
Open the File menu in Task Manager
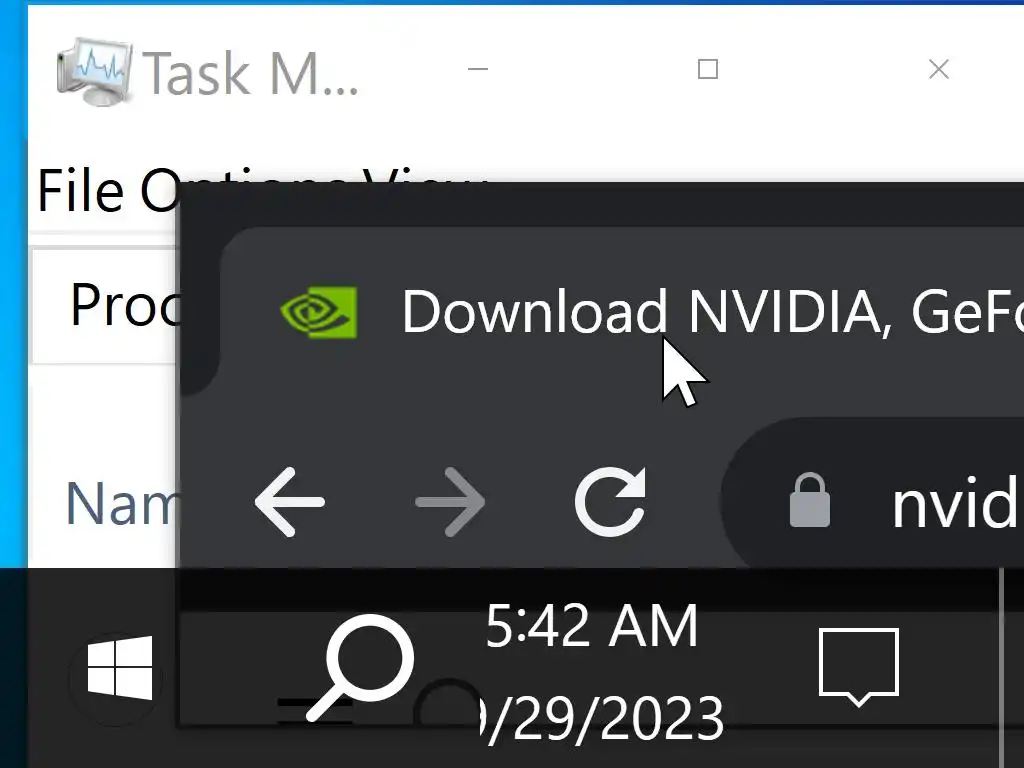[80, 191]
